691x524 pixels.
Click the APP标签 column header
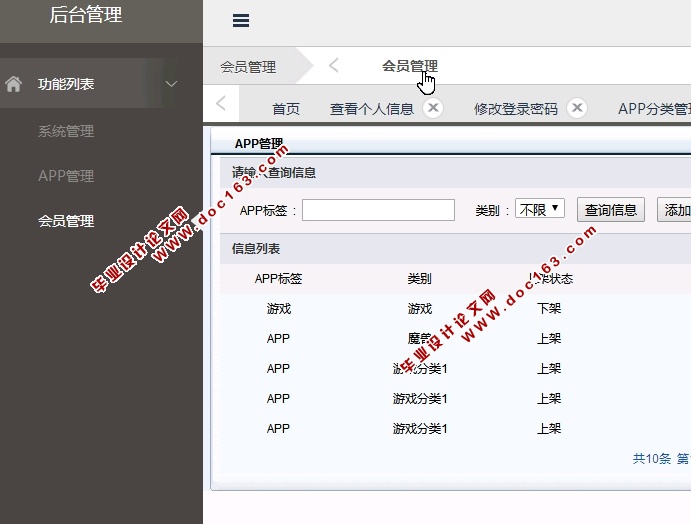pyautogui.click(x=278, y=279)
